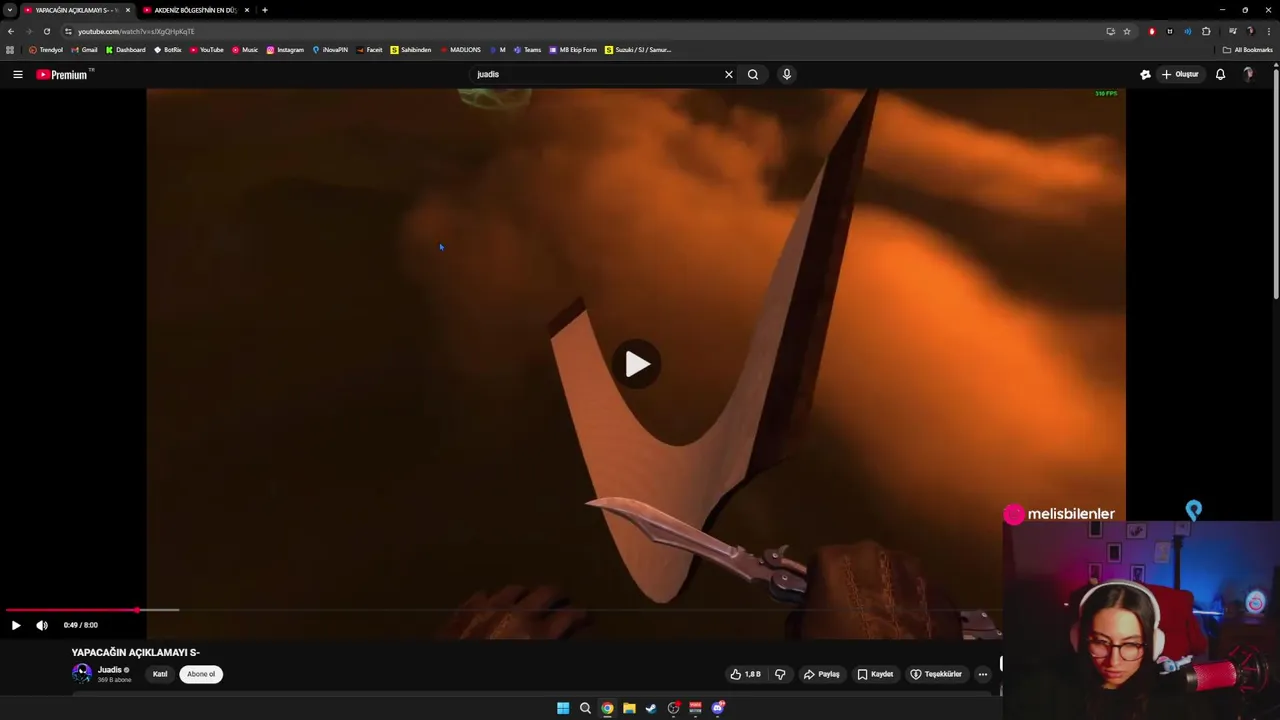Screen dimensions: 1280x720
Task: Play the video with the center button
Action: tap(637, 364)
